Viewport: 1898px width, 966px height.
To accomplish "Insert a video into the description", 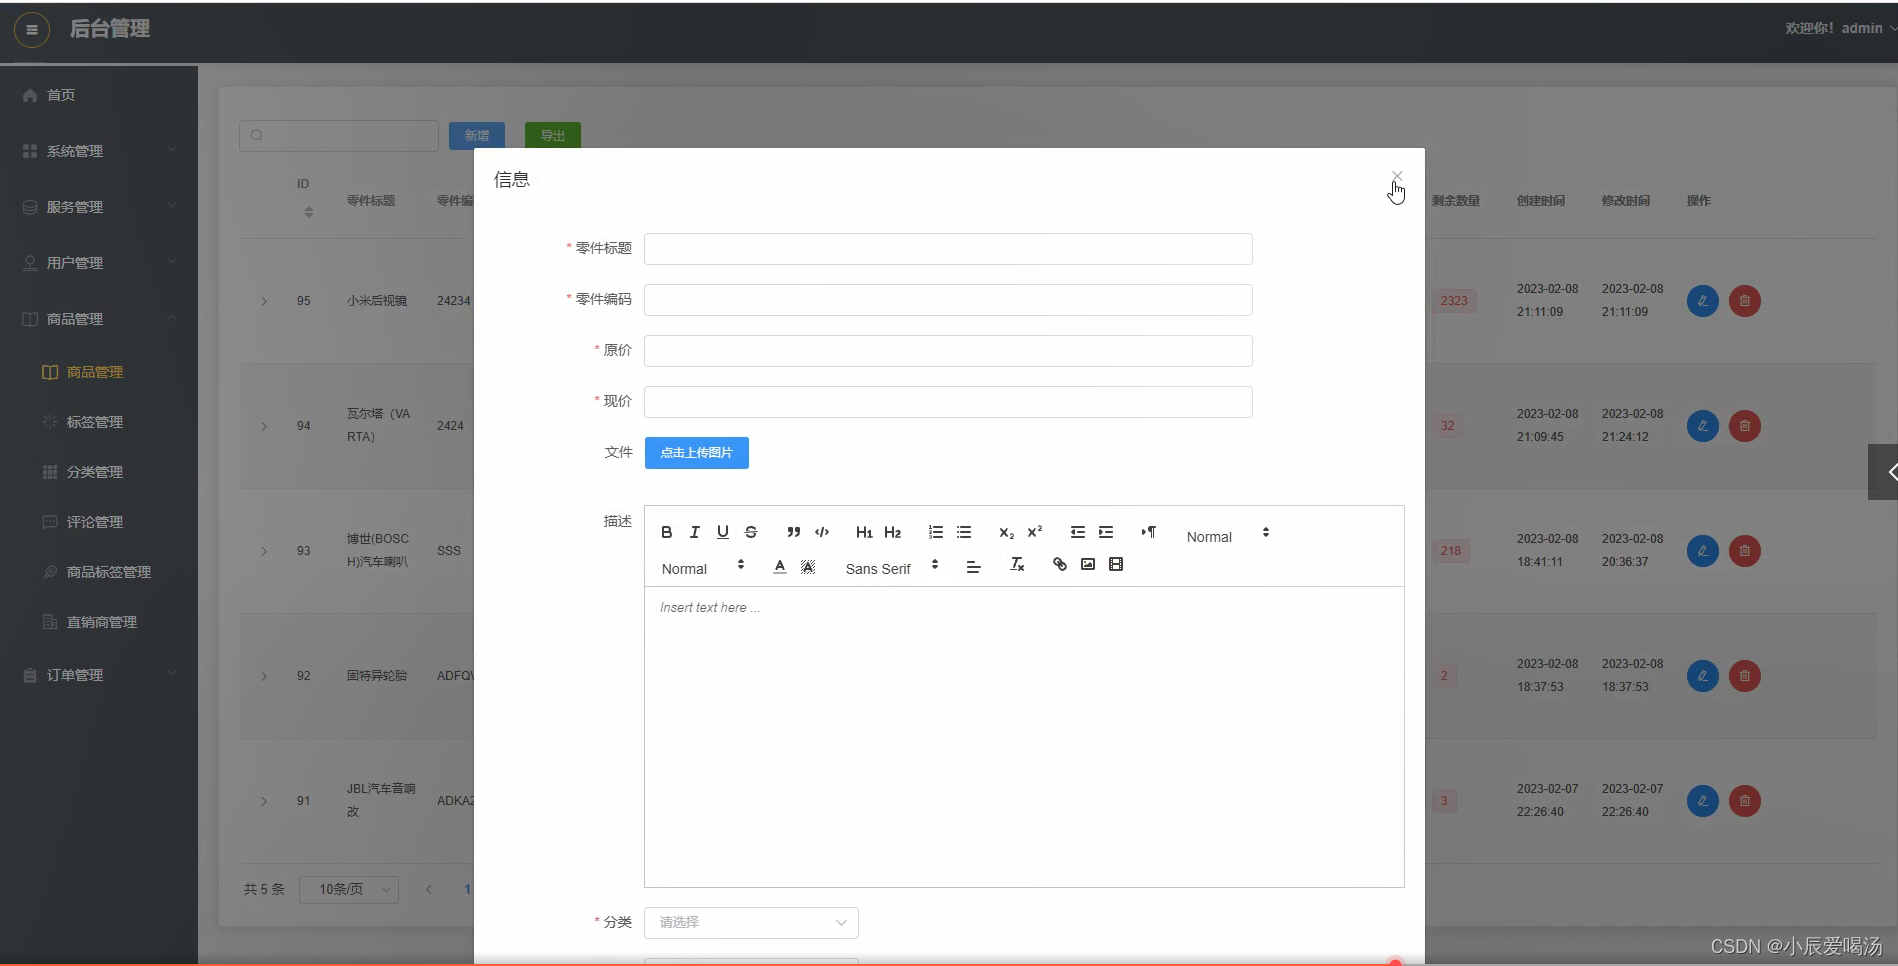I will click(x=1116, y=565).
